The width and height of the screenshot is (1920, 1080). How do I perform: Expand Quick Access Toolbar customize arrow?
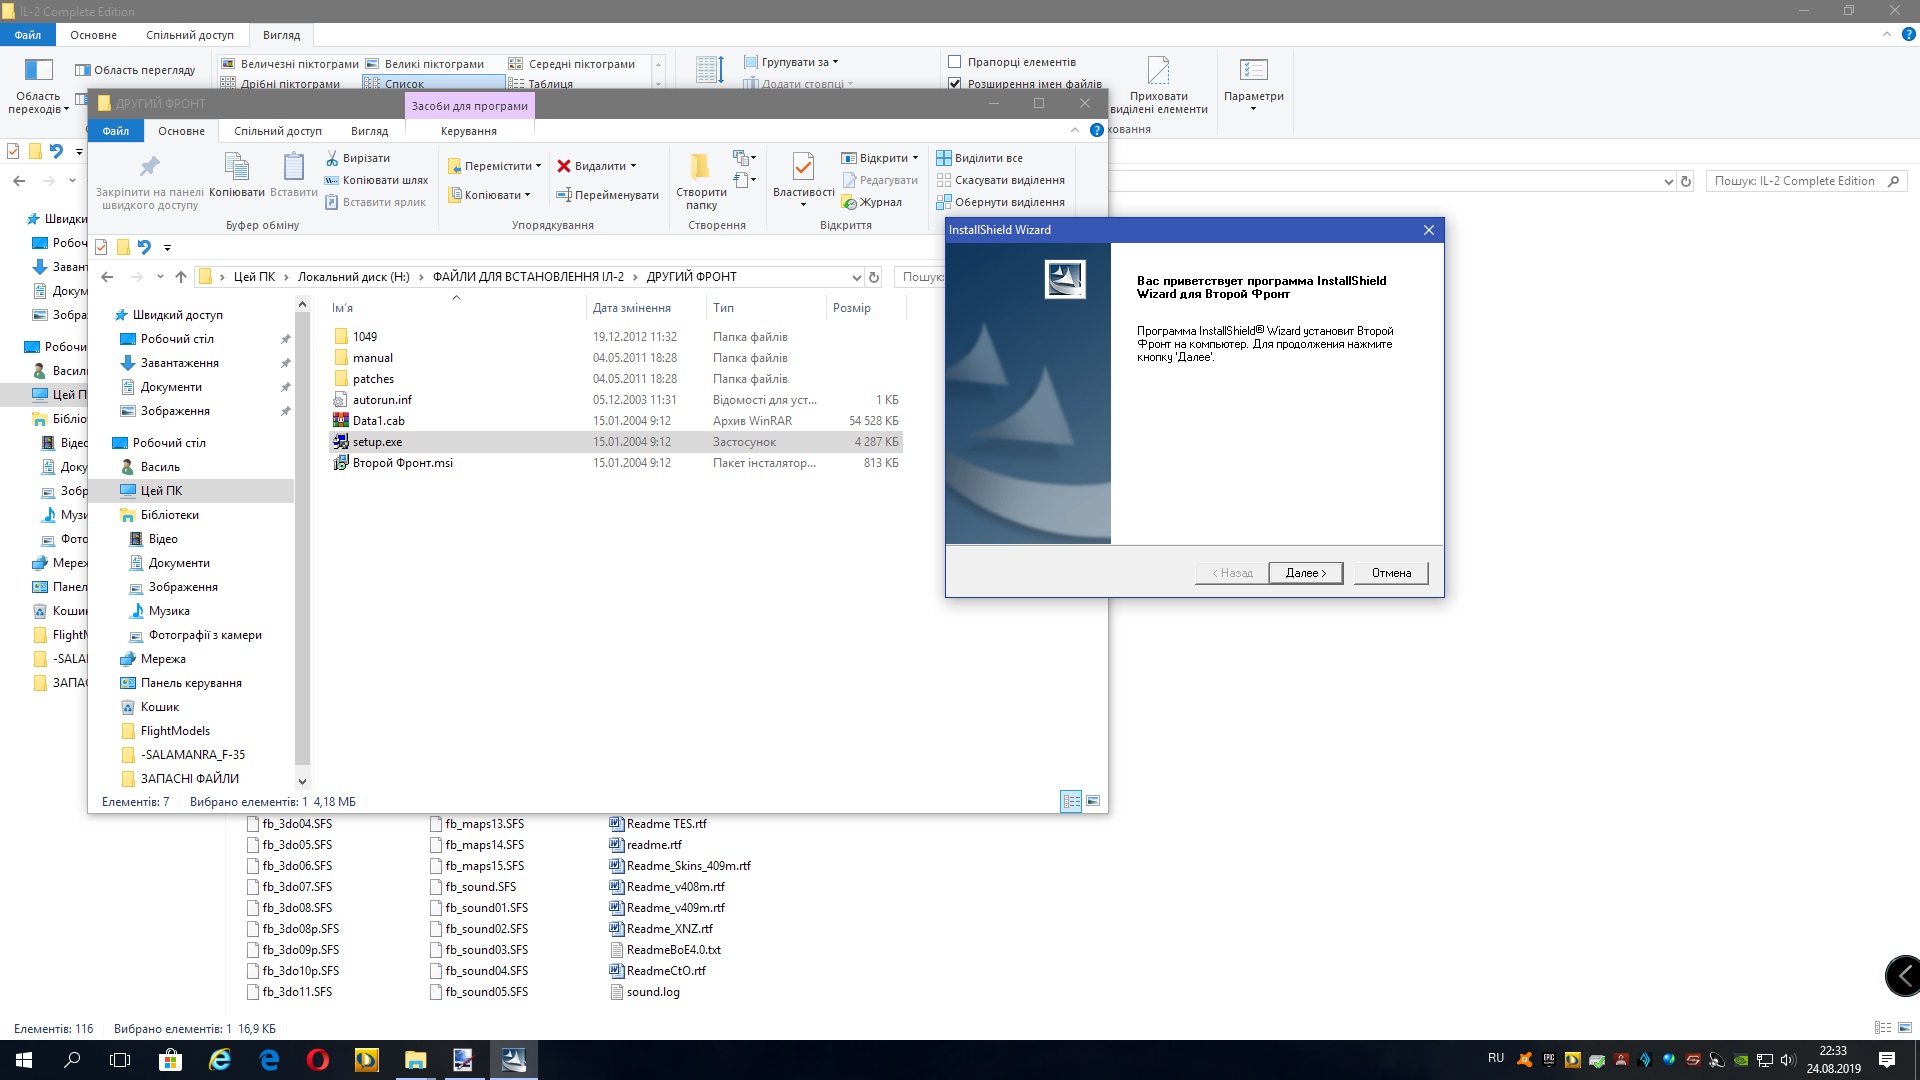167,247
